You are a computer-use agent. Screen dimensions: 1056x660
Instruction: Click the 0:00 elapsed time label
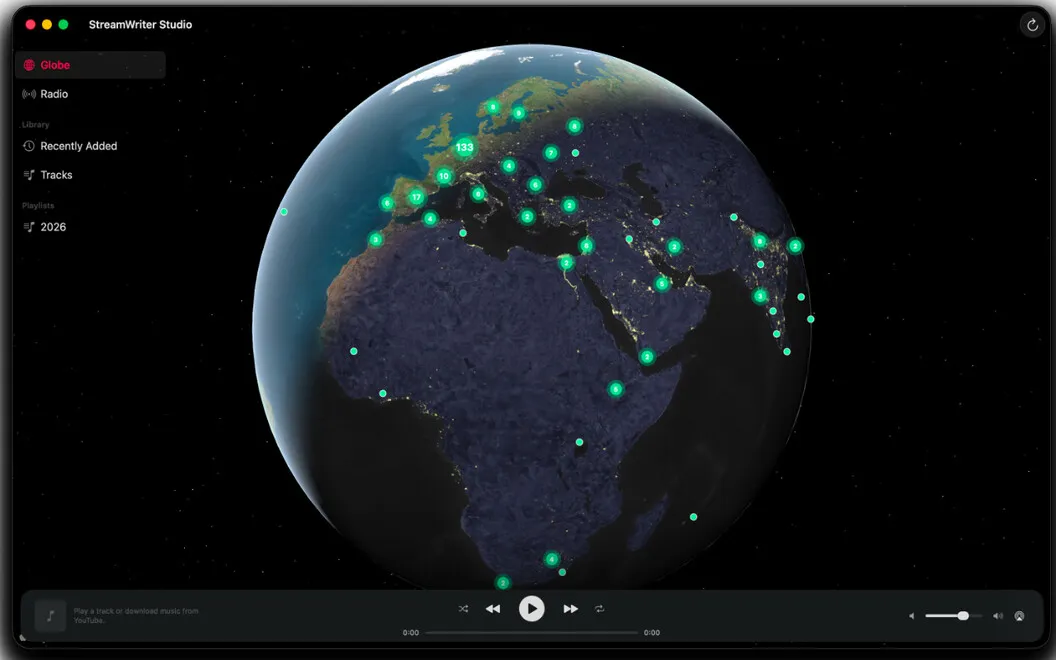pyautogui.click(x=411, y=633)
